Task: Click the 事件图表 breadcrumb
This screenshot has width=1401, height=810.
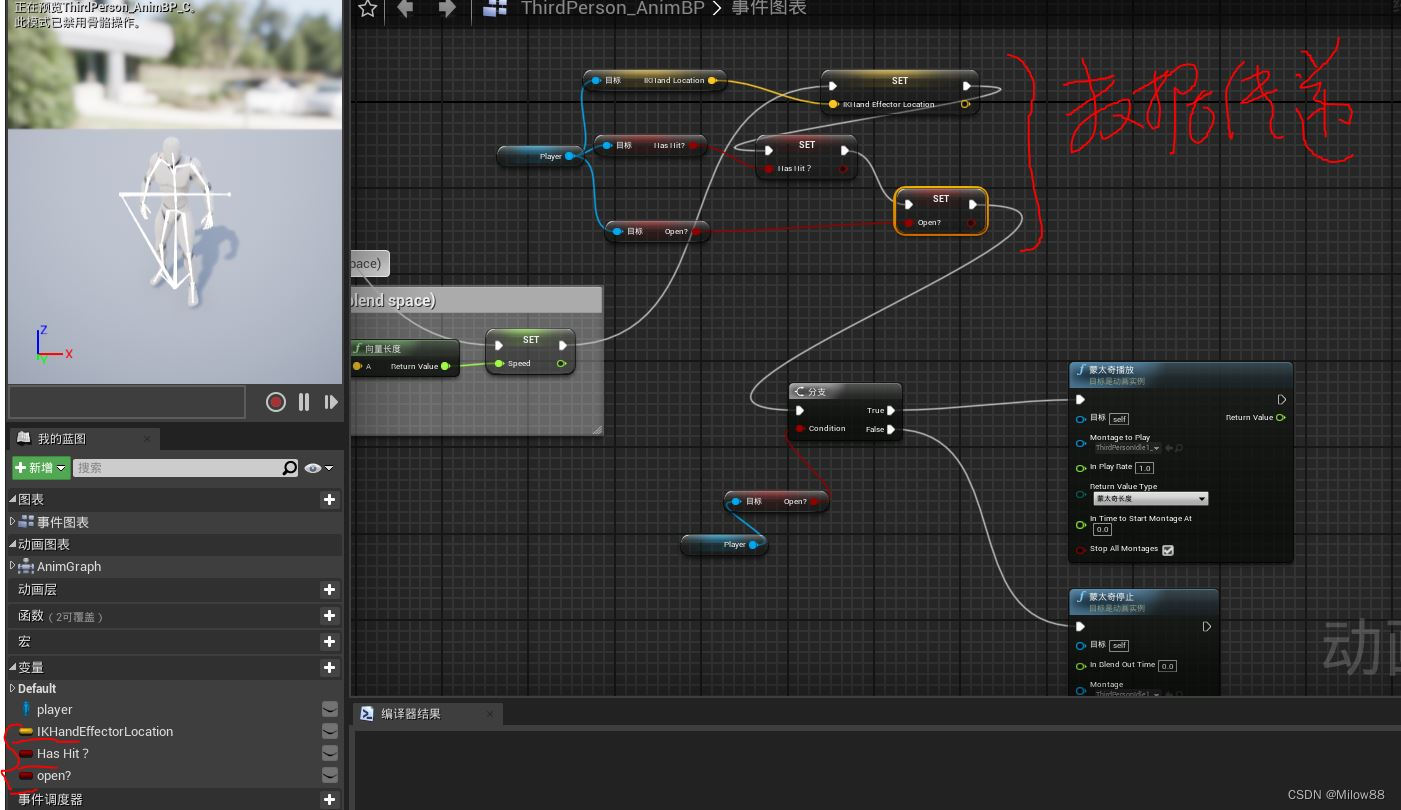Action: (769, 9)
